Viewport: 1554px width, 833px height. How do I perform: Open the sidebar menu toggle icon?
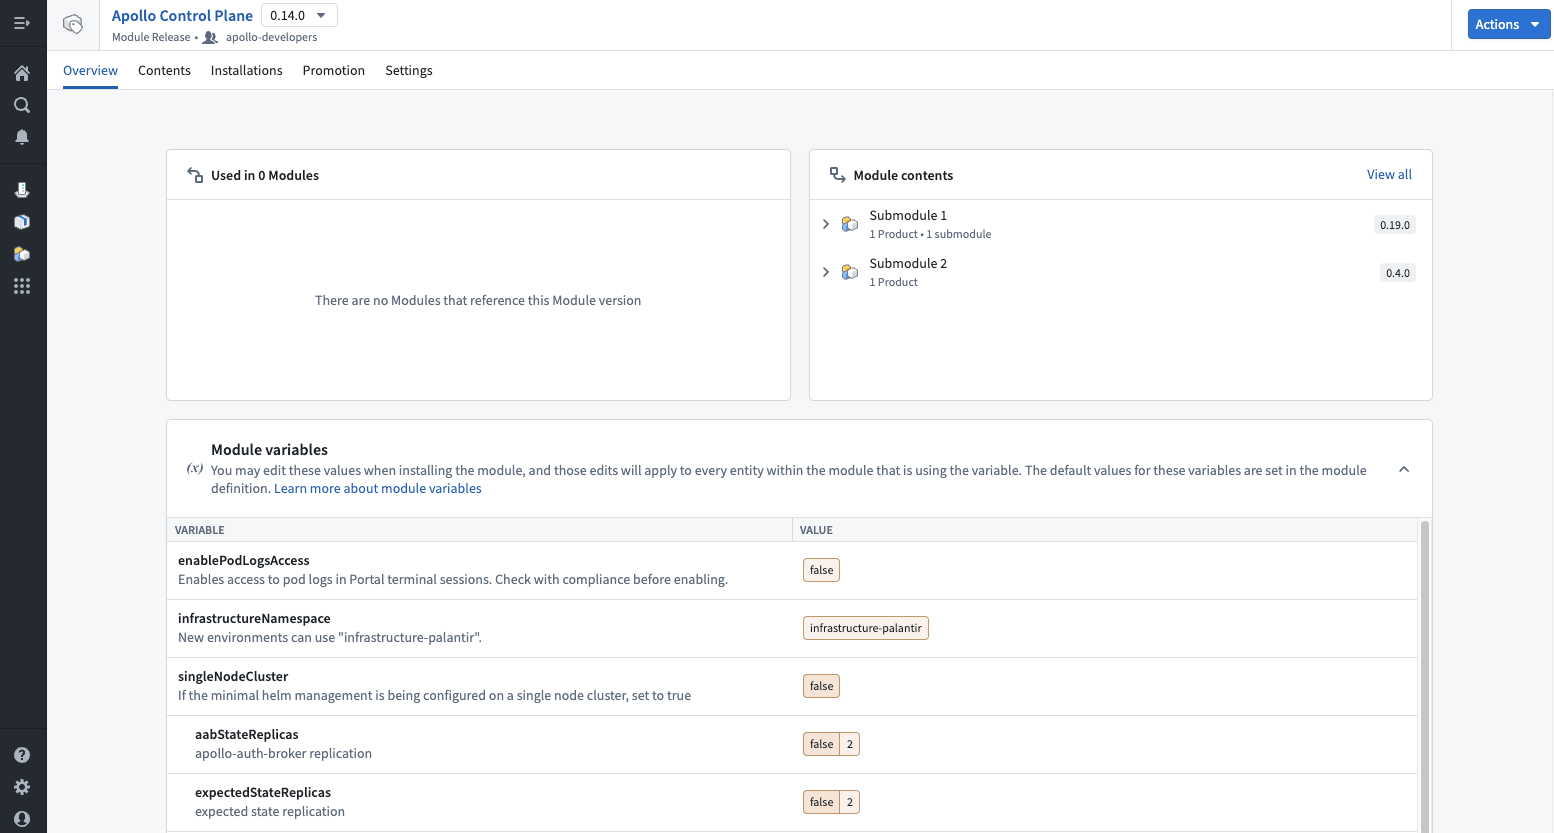[22, 23]
